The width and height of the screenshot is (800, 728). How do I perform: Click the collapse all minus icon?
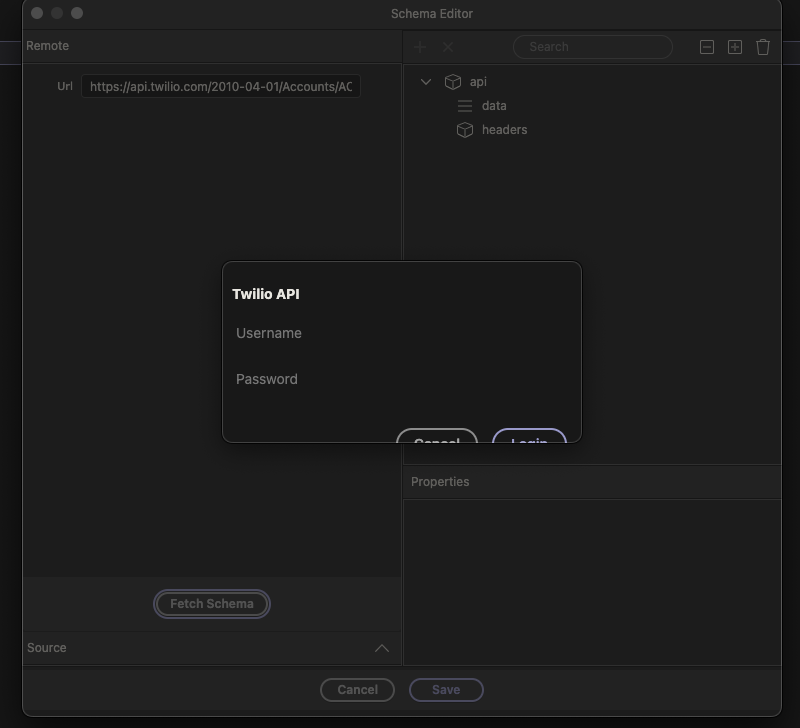pyautogui.click(x=707, y=47)
